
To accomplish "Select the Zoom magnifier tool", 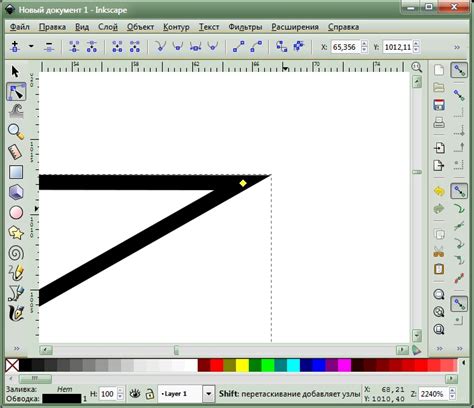I will (x=16, y=131).
